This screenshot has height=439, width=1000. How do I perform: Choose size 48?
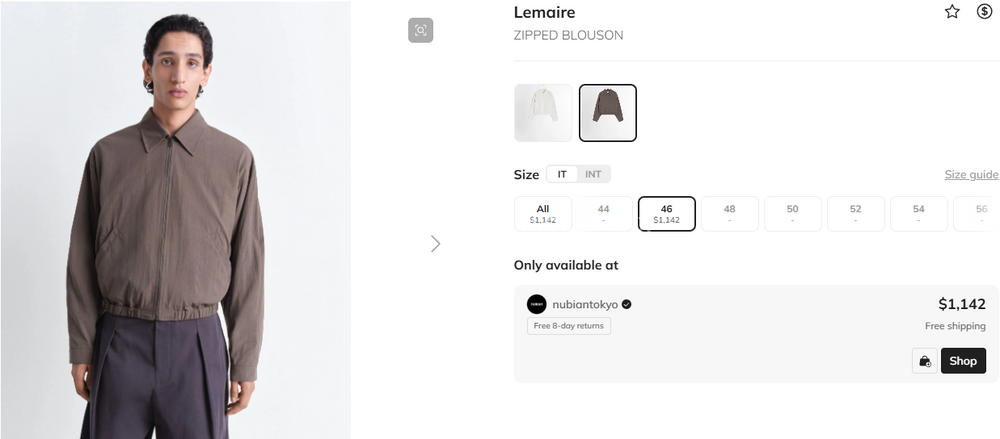729,213
